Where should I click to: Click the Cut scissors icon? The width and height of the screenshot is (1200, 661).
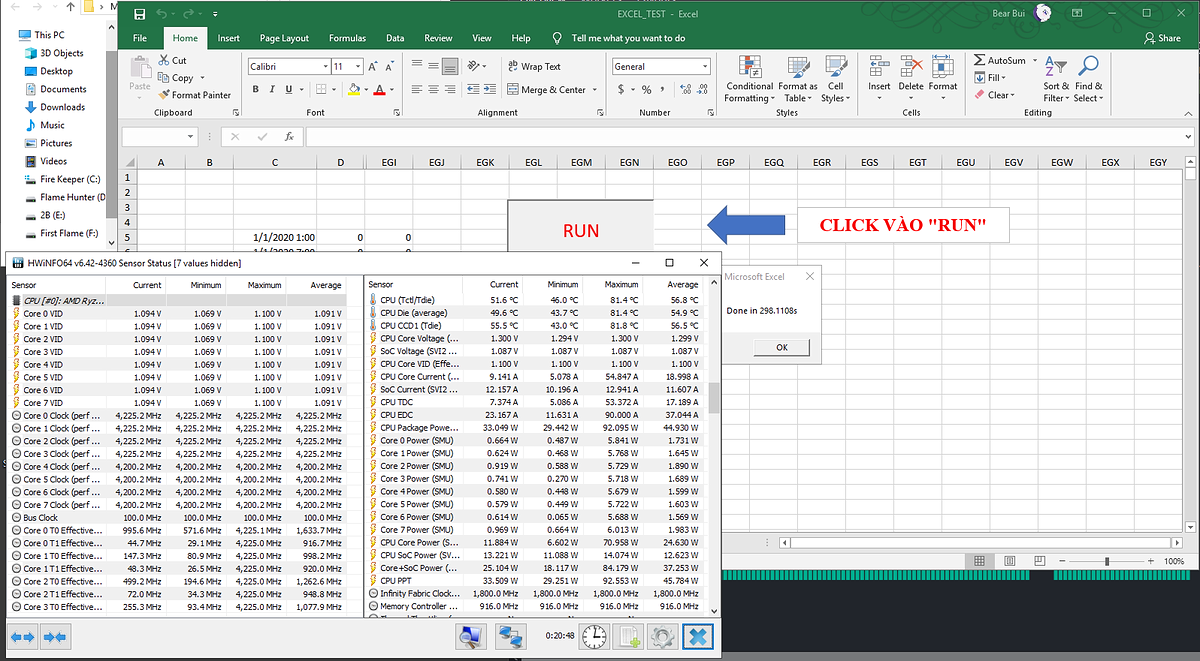tap(165, 61)
